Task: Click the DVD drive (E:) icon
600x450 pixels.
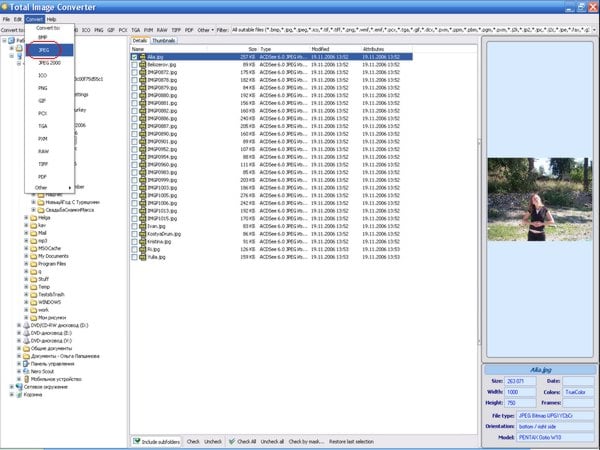Action: pos(26,333)
